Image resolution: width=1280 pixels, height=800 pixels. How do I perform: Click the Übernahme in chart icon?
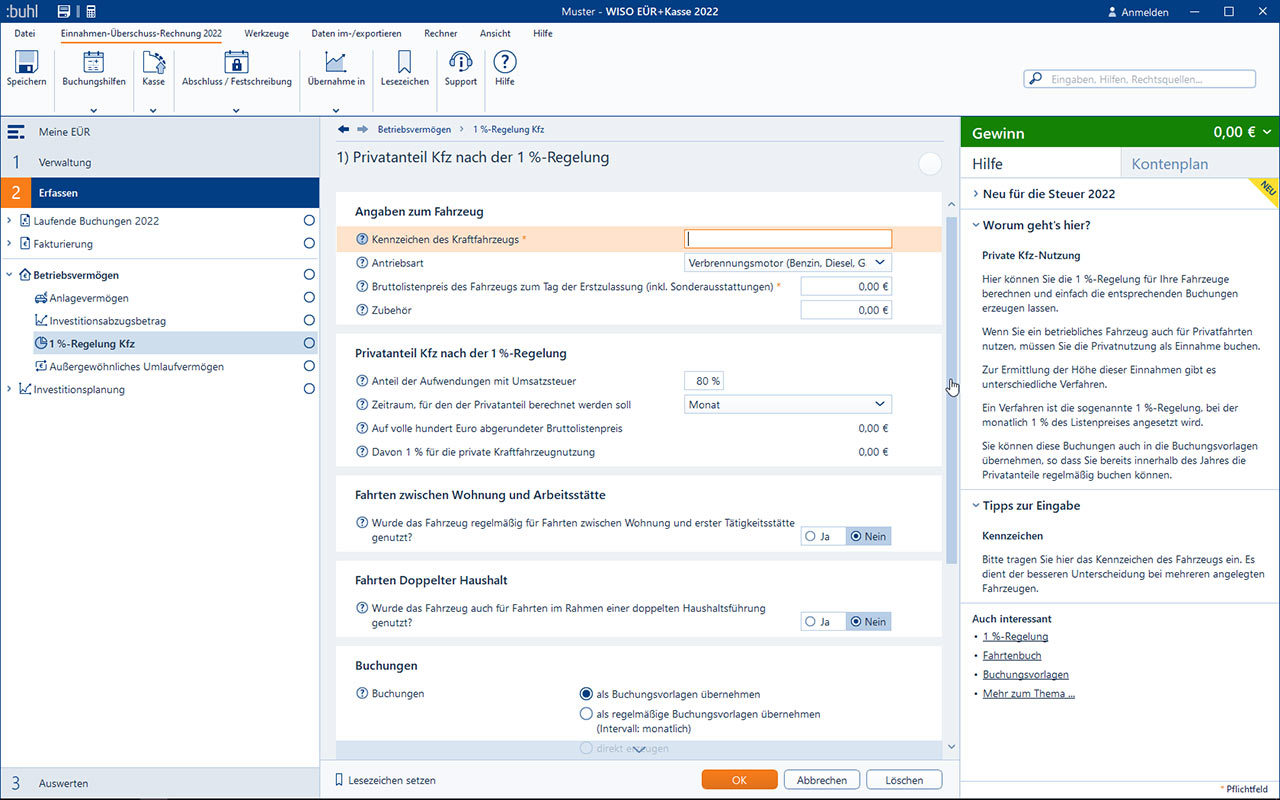pyautogui.click(x=336, y=62)
